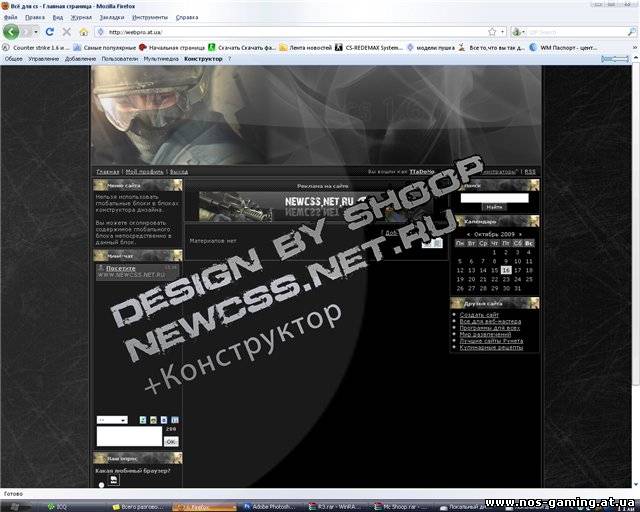640x512 pixels.
Task: Open the Лента новостей bookmark folder
Action: click(305, 47)
